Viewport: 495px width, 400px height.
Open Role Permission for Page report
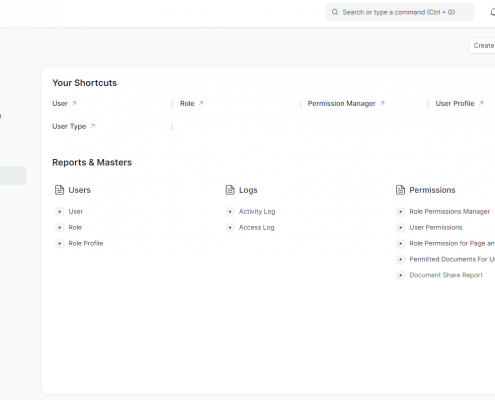(x=452, y=244)
